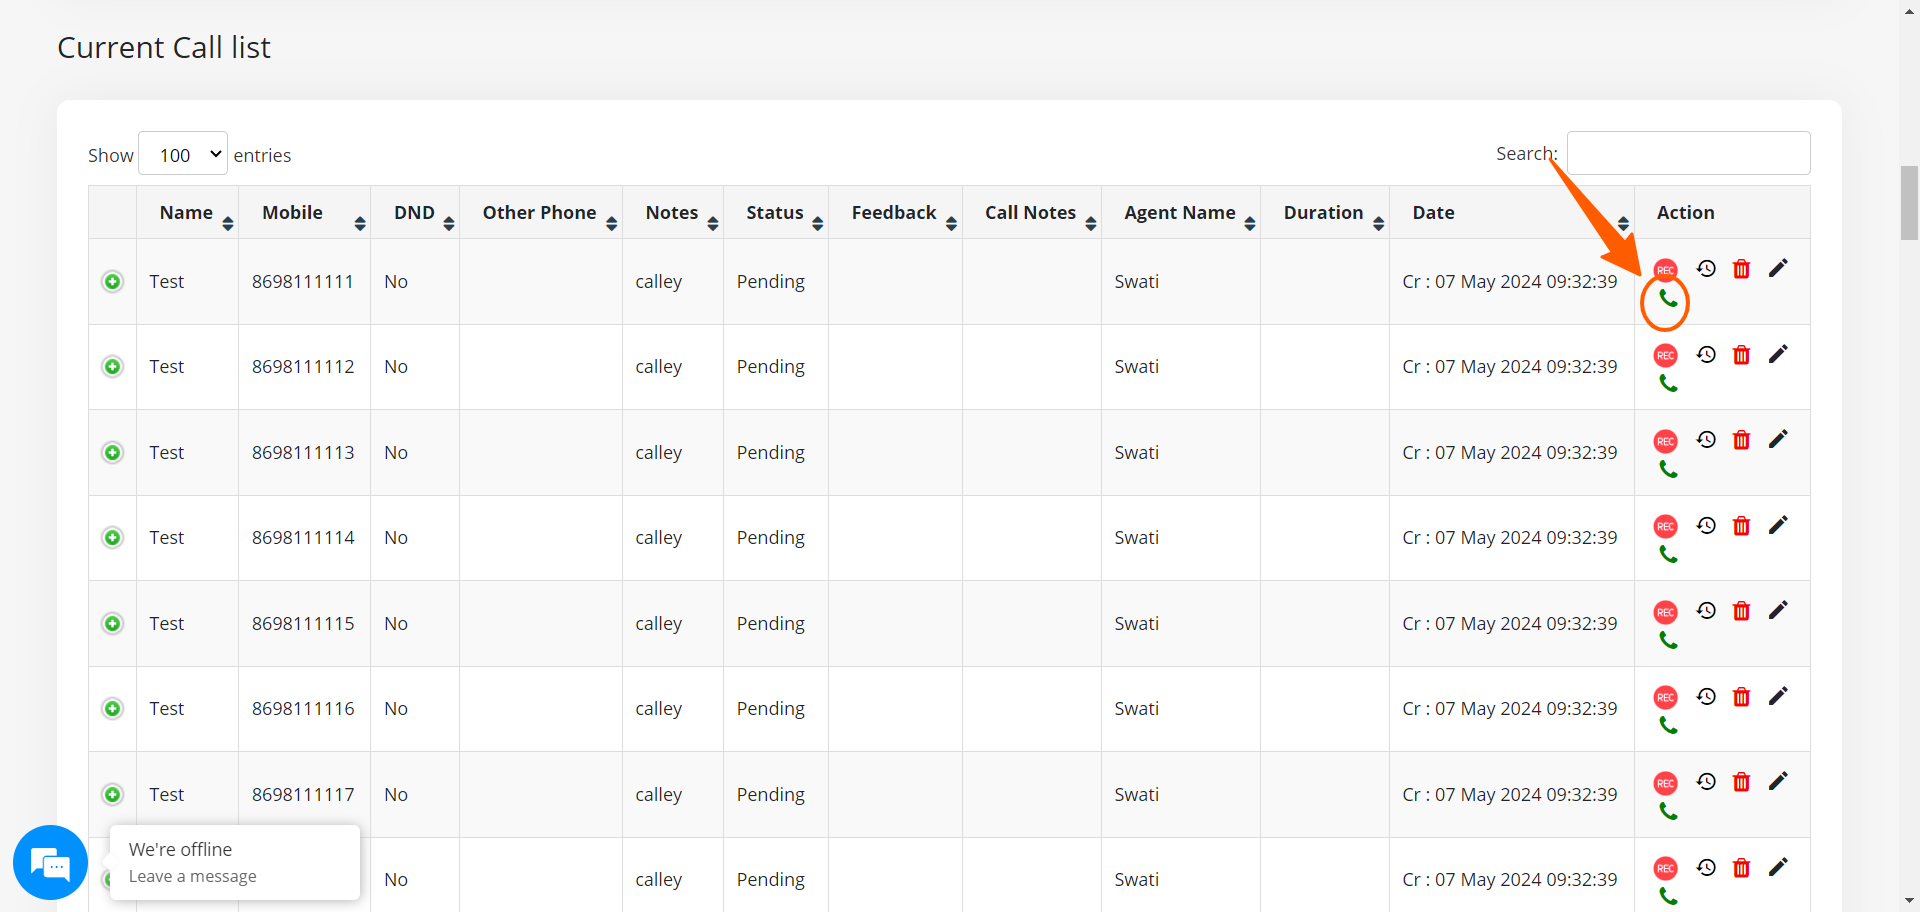Click the page vertical scrollbar thumb
Viewport: 1920px width, 912px height.
(1909, 203)
